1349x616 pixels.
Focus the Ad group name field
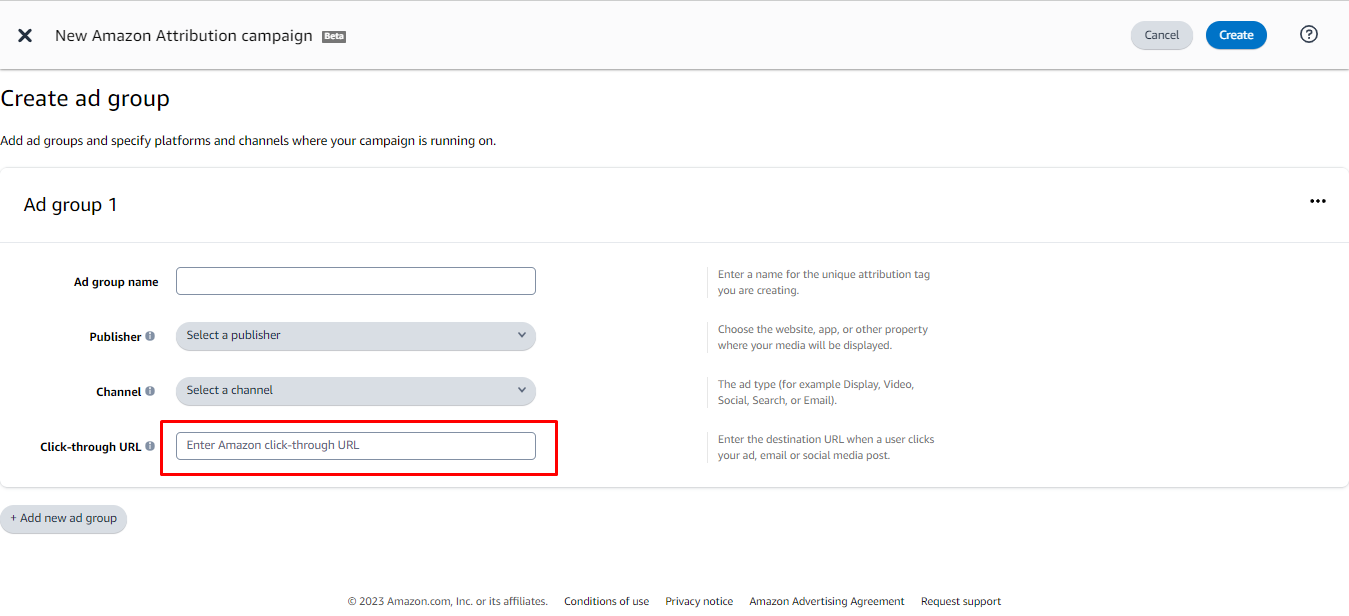pyautogui.click(x=356, y=281)
